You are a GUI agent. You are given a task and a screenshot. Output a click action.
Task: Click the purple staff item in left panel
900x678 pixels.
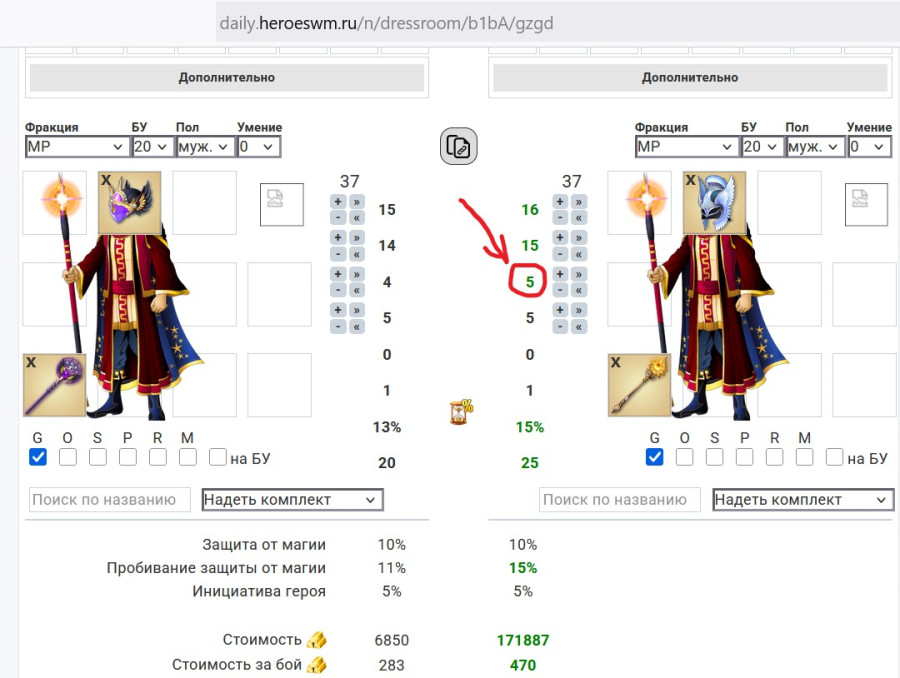coord(54,385)
